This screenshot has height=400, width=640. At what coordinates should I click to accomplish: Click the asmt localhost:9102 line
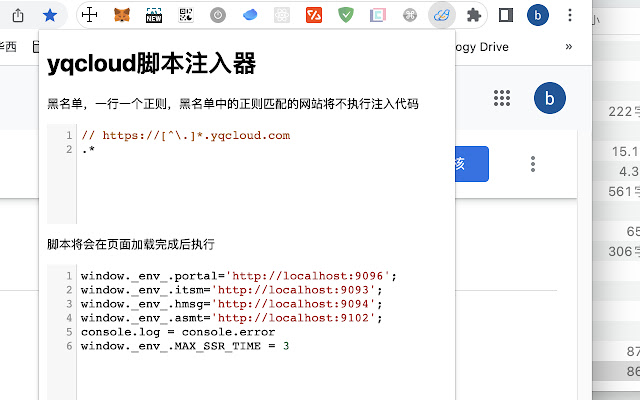231,318
